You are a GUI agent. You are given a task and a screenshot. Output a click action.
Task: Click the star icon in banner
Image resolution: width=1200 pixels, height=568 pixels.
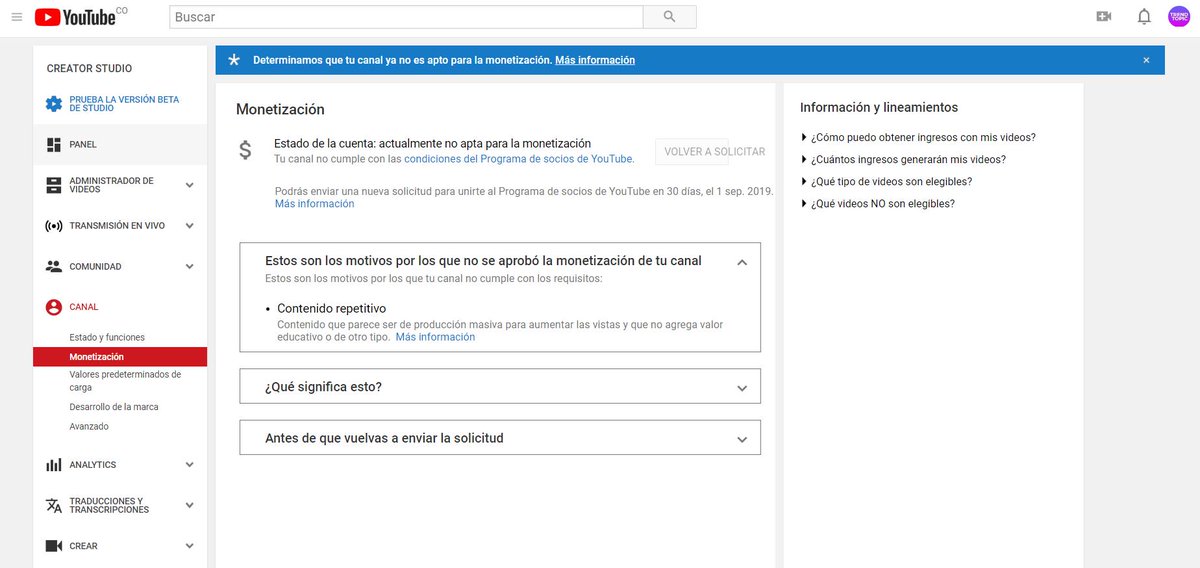click(x=234, y=60)
